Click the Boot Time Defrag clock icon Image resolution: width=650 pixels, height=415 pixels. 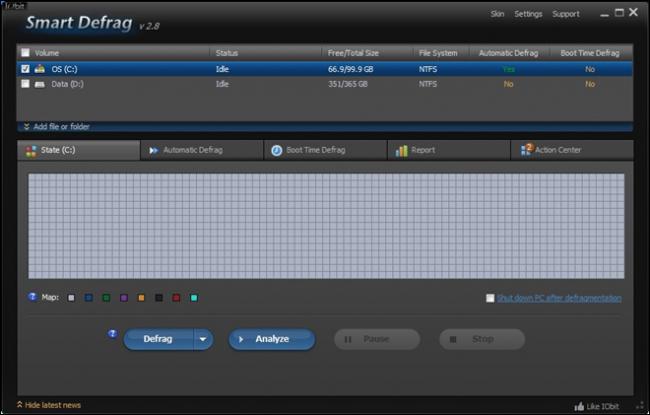[276, 150]
